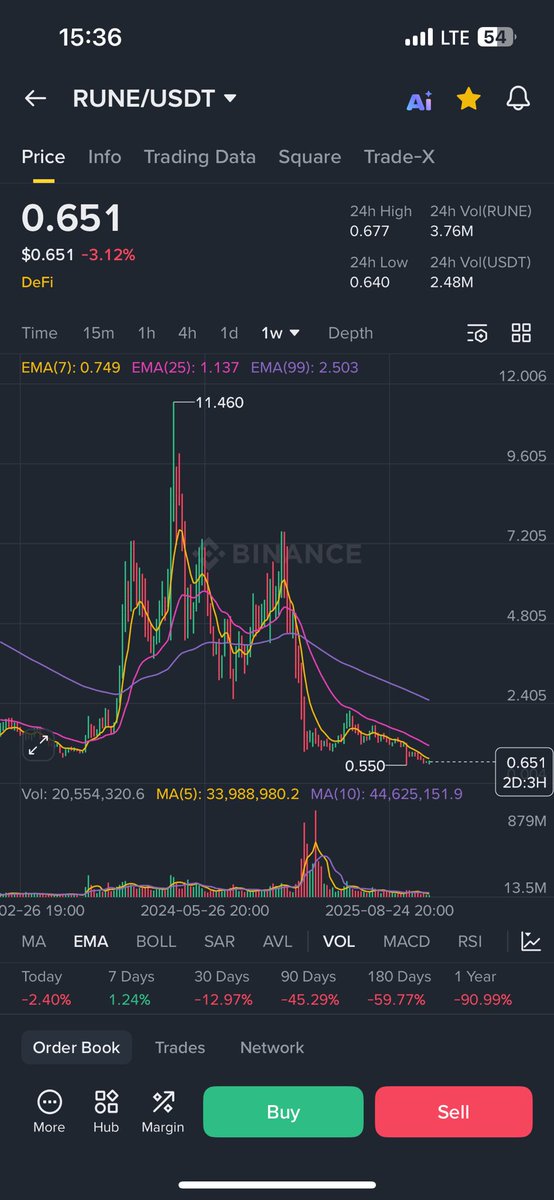554x1200 pixels.
Task: Select the 4h interval
Action: [187, 333]
